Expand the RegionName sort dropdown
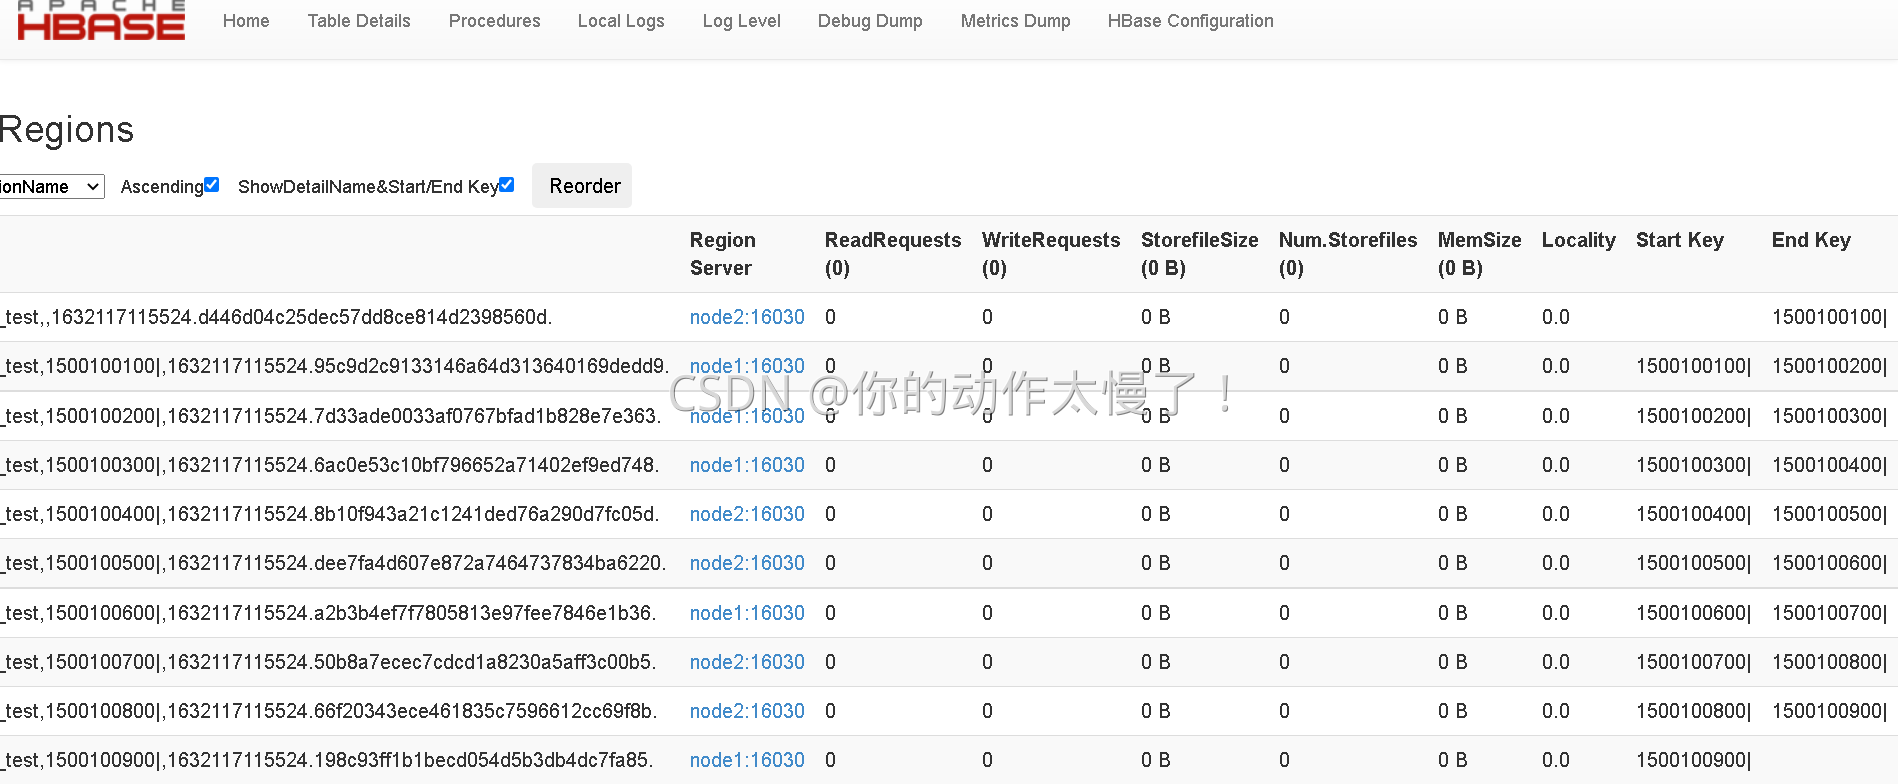The height and width of the screenshot is (784, 1898). pyautogui.click(x=51, y=187)
